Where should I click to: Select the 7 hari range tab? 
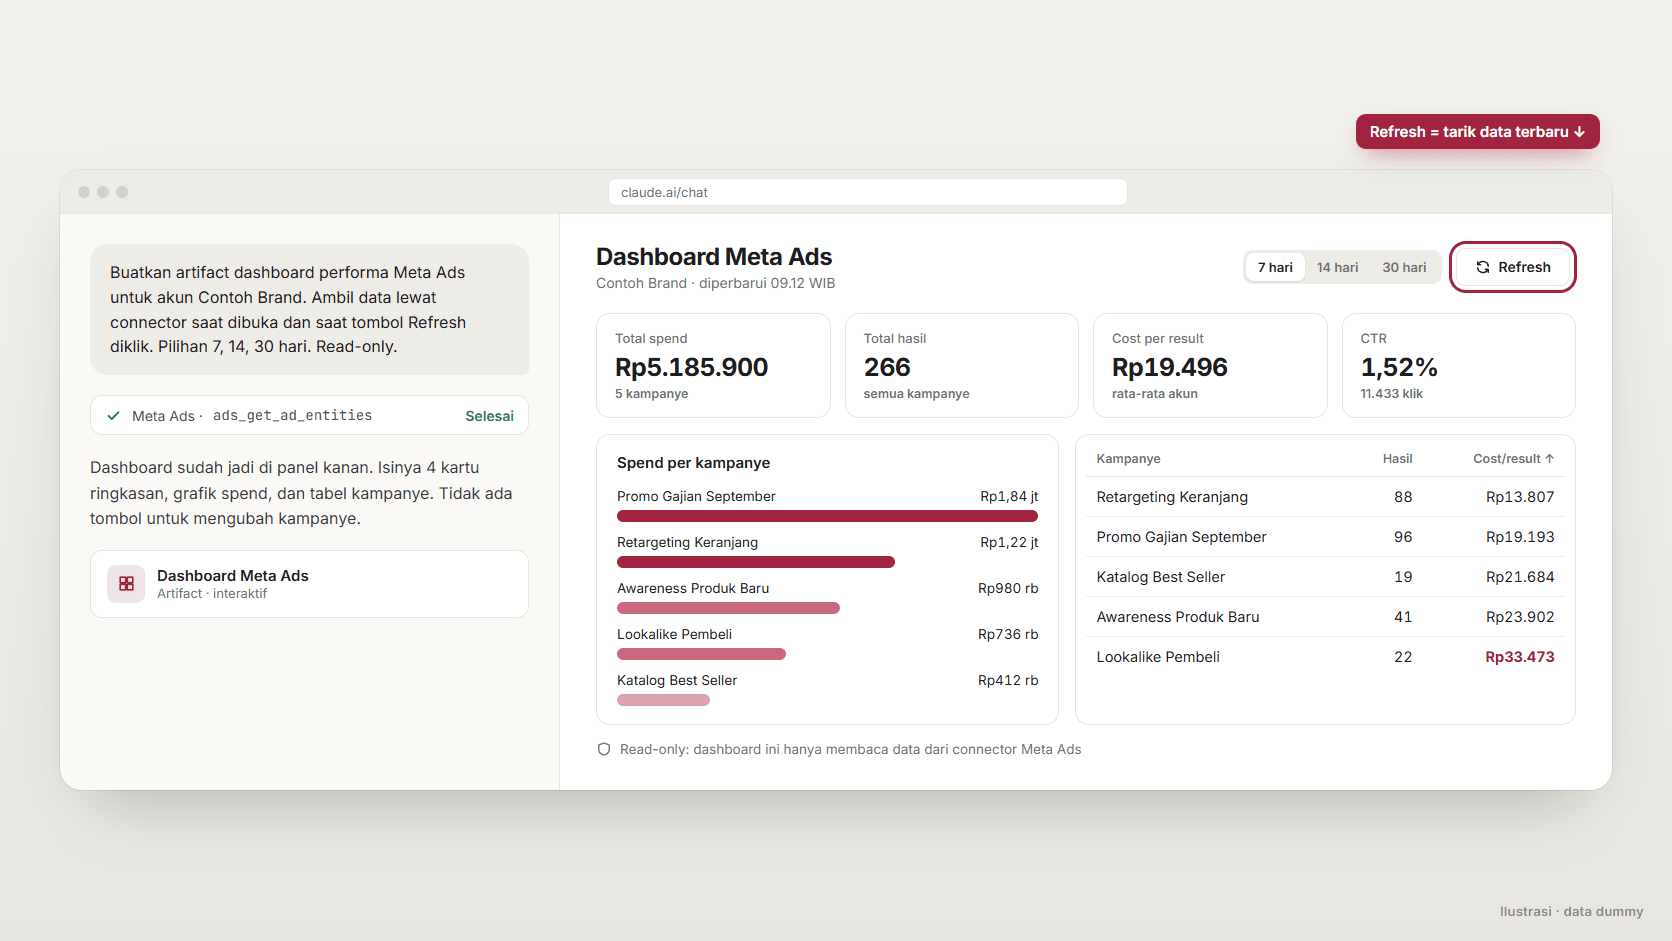coord(1275,267)
